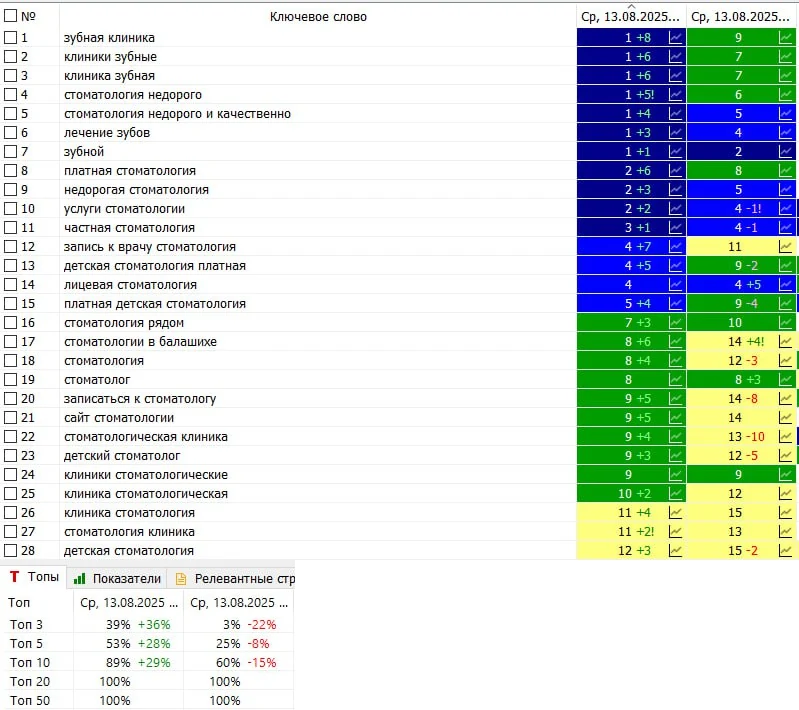
Task: Open chart icon for 'детская стоматология' second column
Action: click(785, 550)
